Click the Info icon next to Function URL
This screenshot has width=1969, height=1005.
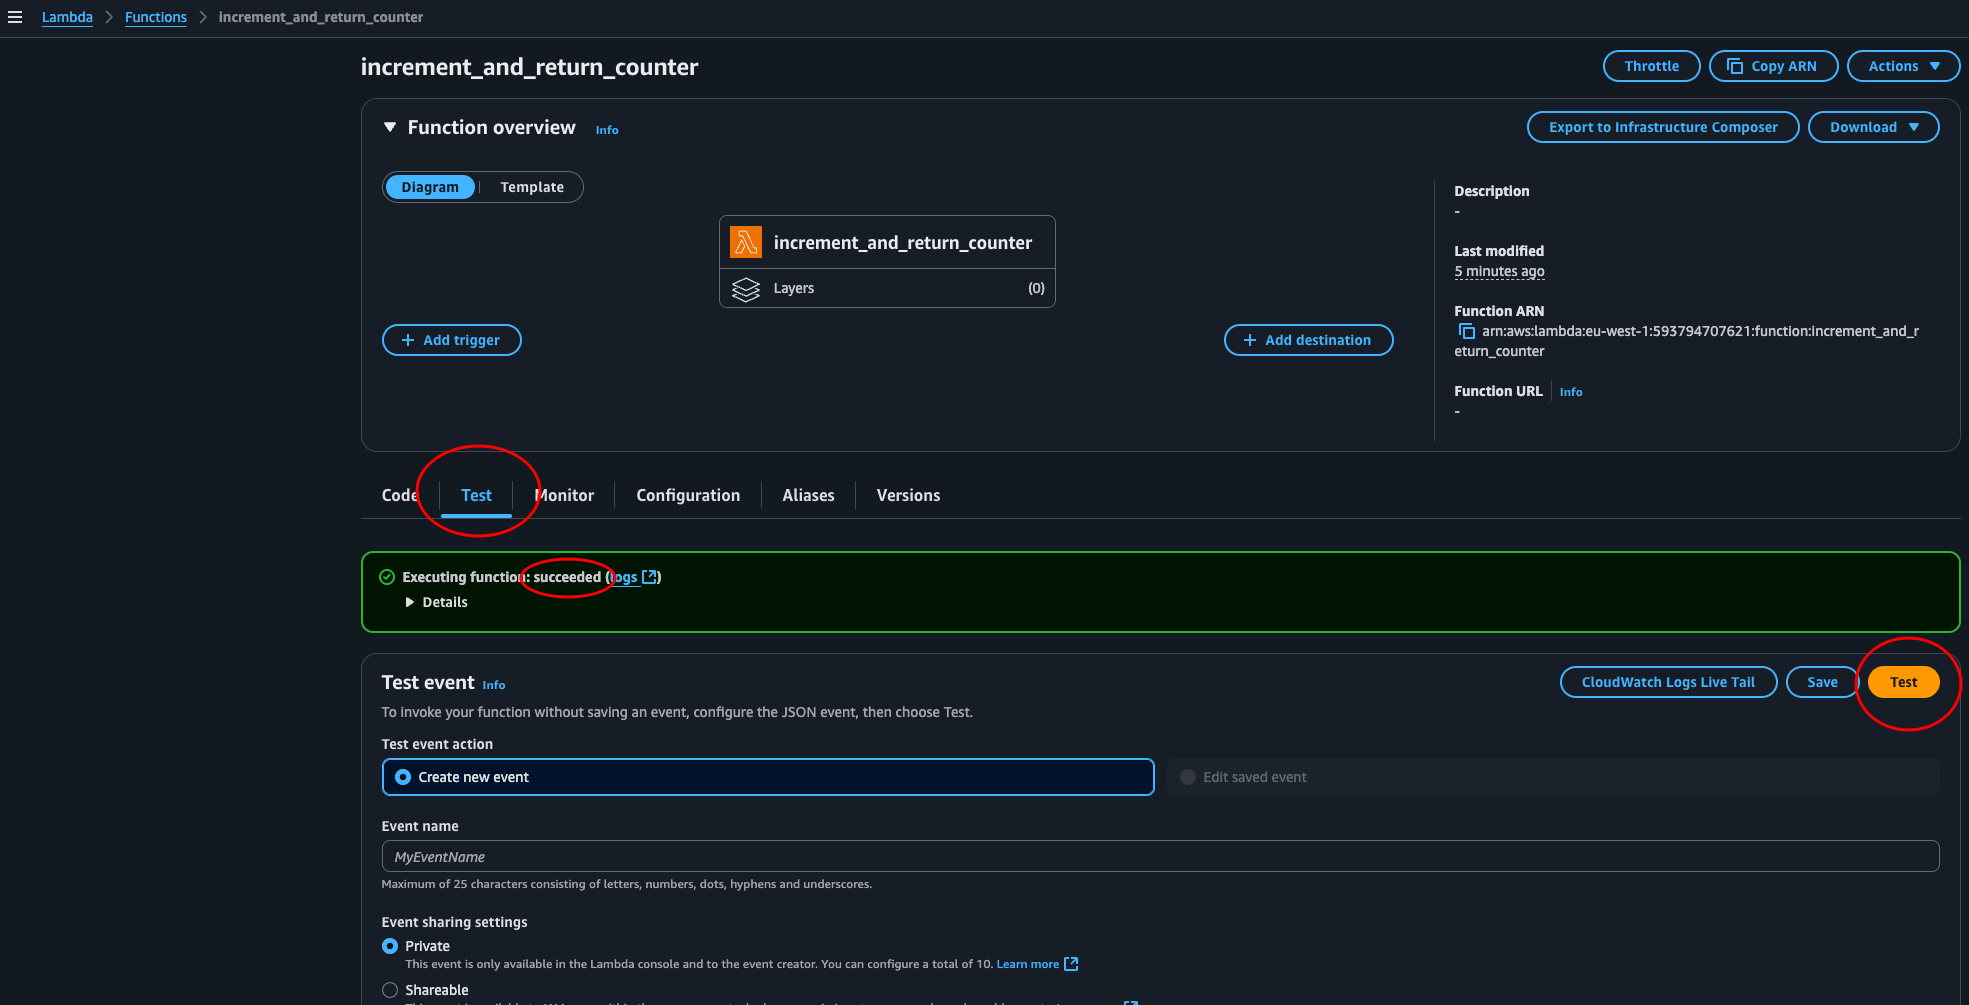pyautogui.click(x=1570, y=391)
